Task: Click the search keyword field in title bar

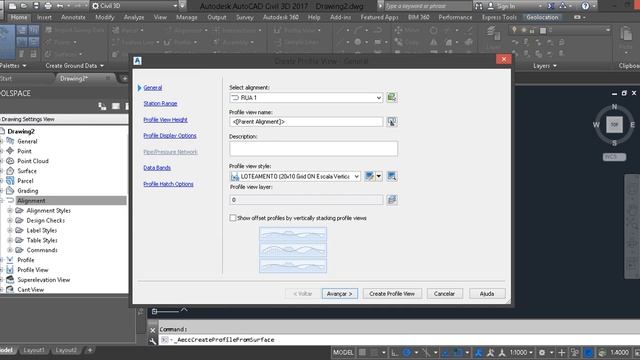Action: pos(428,6)
